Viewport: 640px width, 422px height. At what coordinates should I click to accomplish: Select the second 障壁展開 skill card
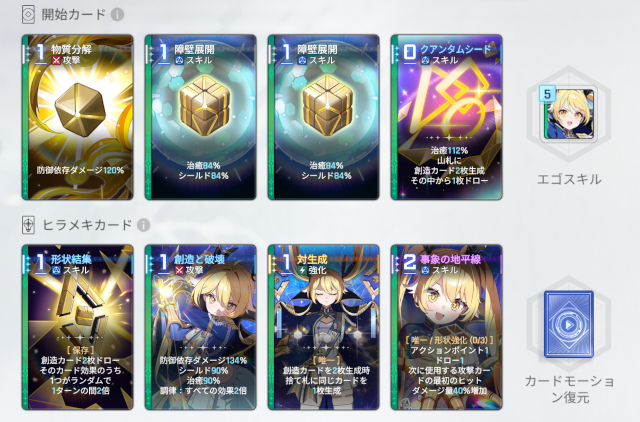(323, 117)
